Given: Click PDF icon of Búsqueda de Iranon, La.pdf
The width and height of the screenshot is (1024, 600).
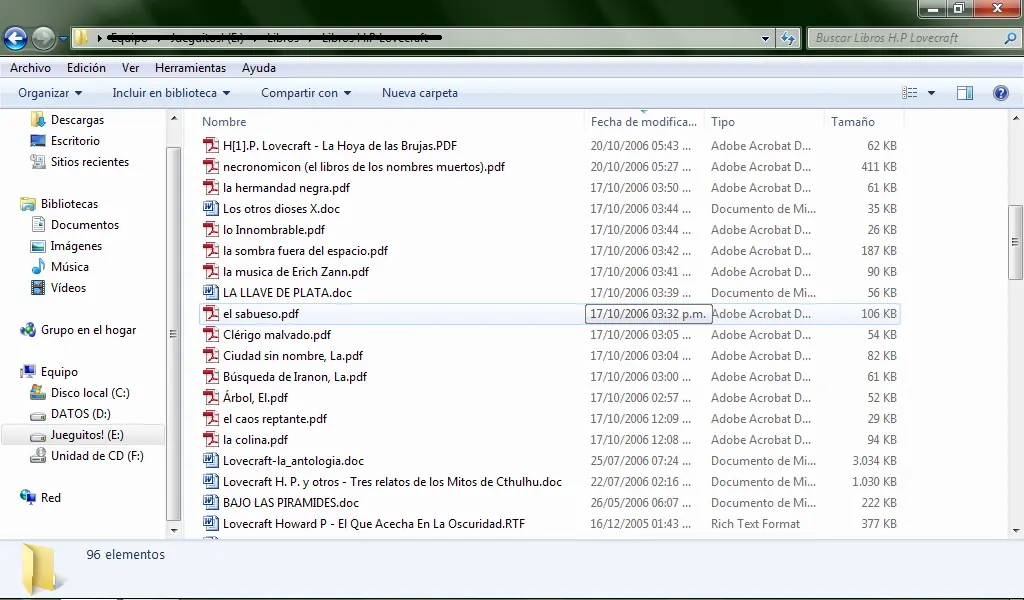Looking at the screenshot, I should [210, 377].
